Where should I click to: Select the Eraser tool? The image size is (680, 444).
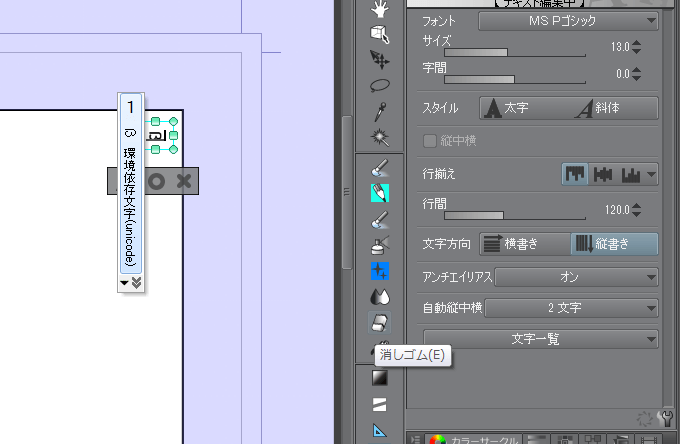pos(380,323)
